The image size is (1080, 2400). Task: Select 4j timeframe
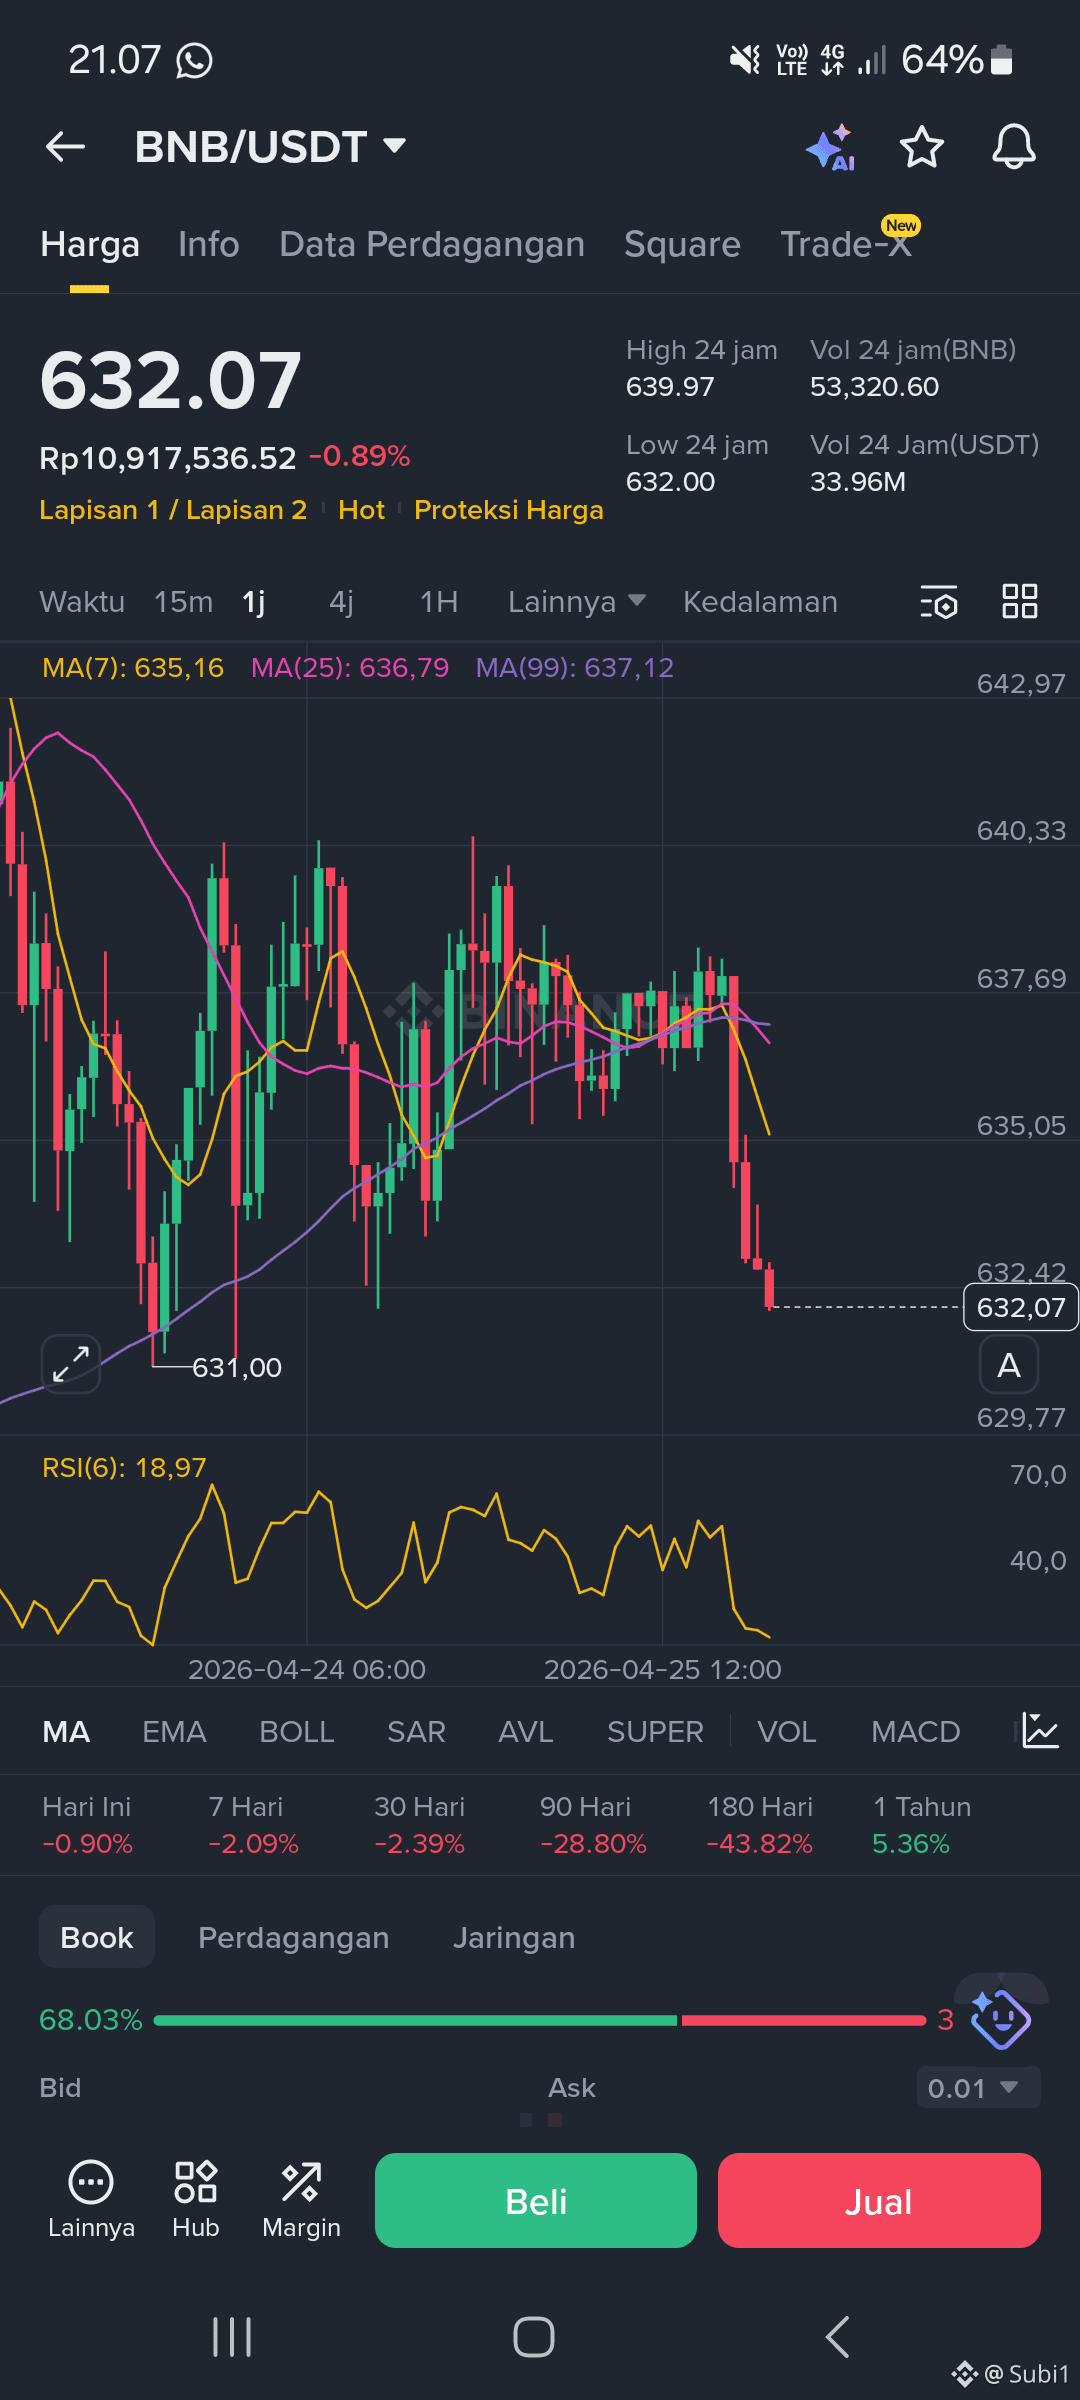click(341, 602)
